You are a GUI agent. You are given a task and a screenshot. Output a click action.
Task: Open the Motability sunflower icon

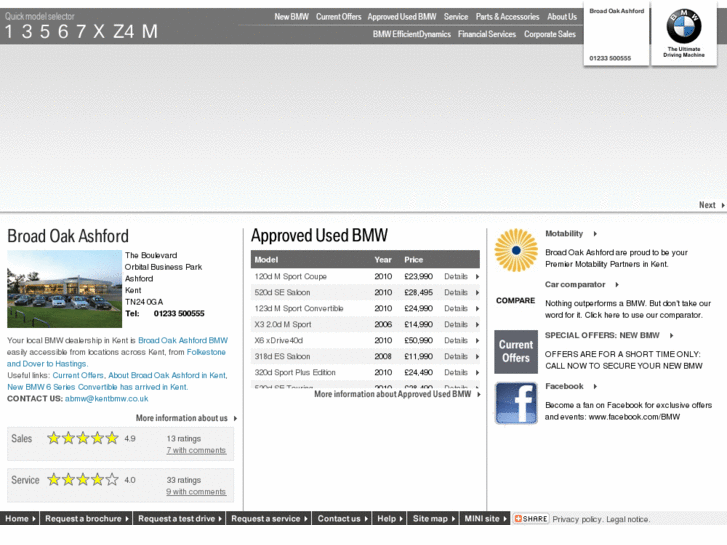pyautogui.click(x=516, y=250)
